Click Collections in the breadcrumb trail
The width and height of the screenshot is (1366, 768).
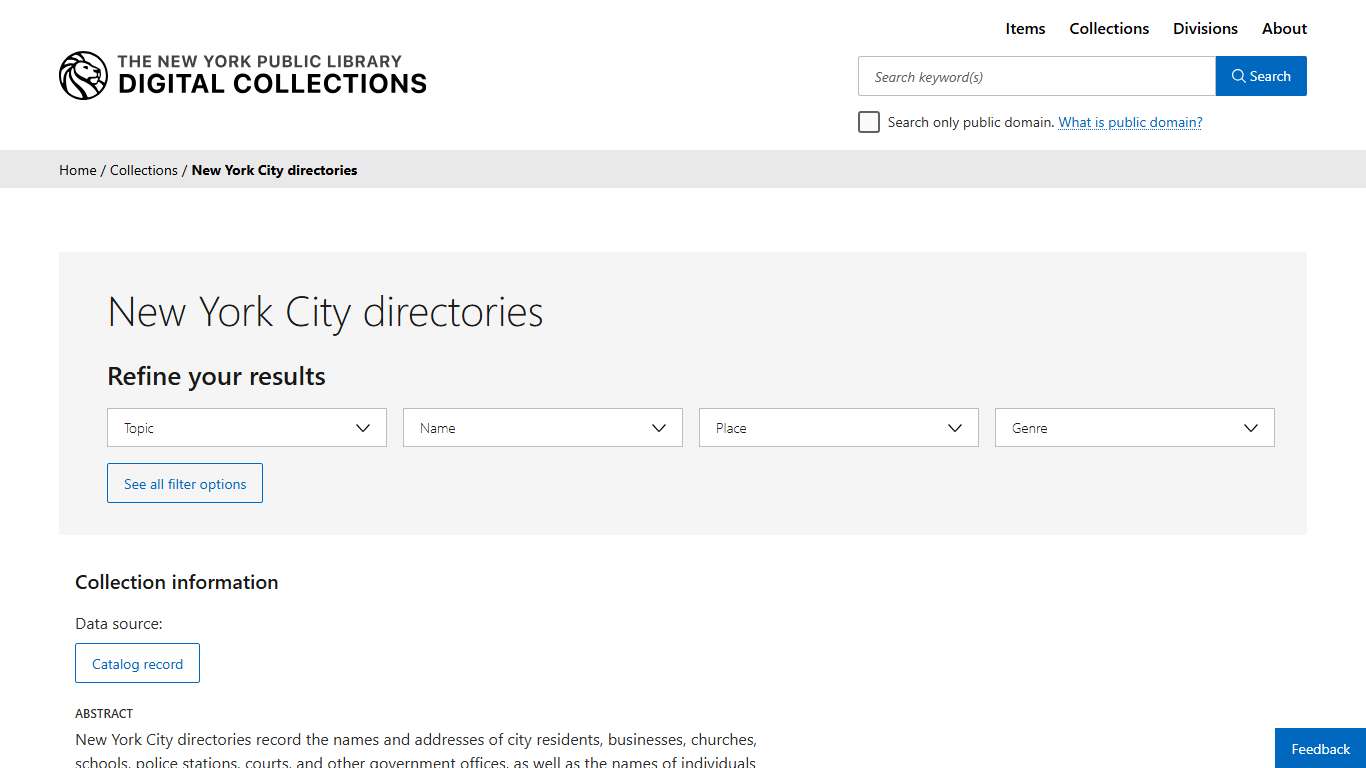click(143, 170)
